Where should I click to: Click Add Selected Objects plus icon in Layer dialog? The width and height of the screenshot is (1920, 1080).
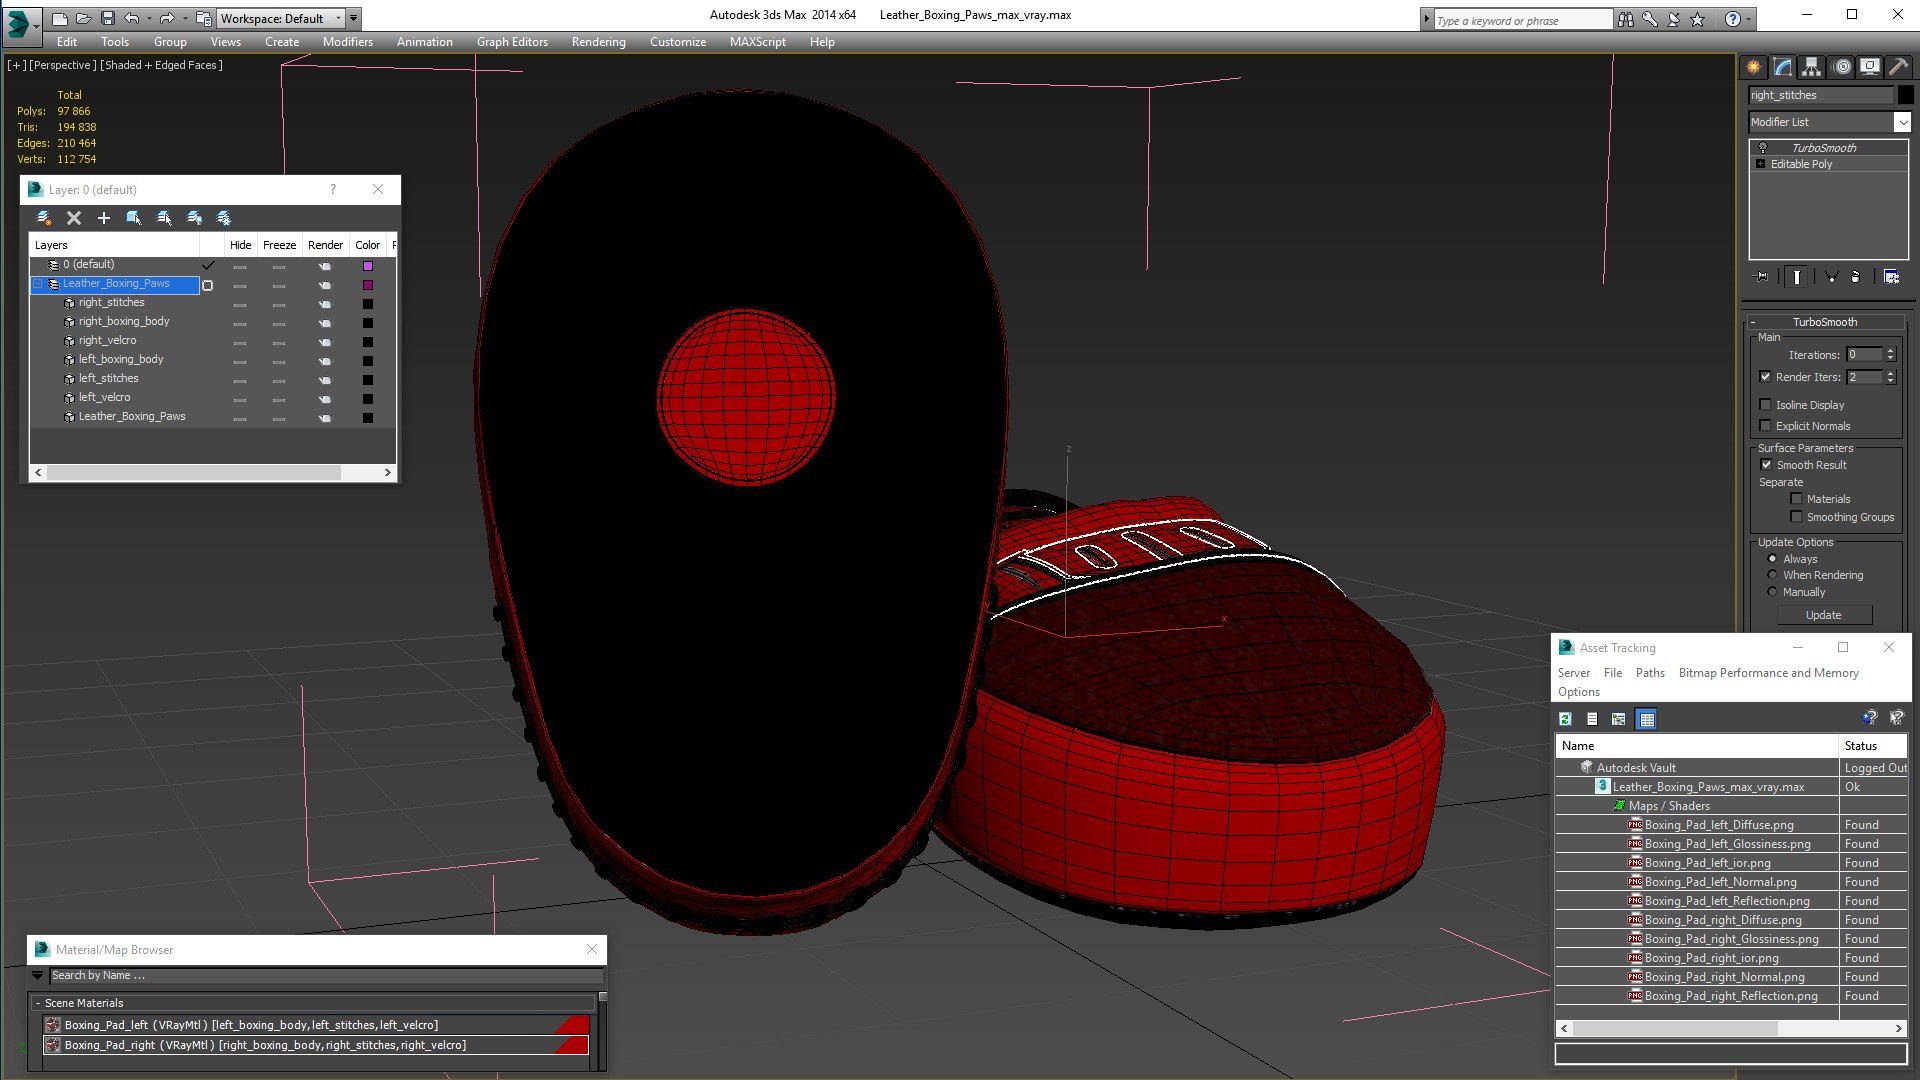click(x=103, y=218)
